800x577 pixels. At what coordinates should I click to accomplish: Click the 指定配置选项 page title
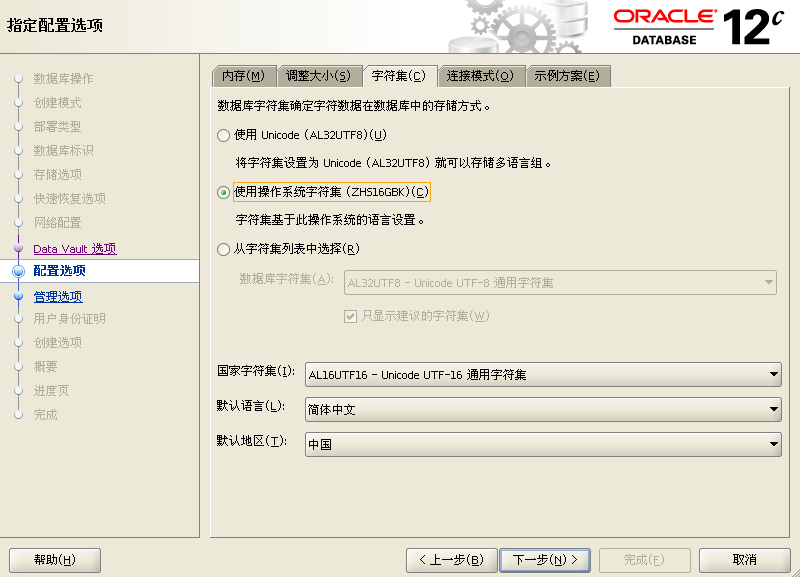55,25
